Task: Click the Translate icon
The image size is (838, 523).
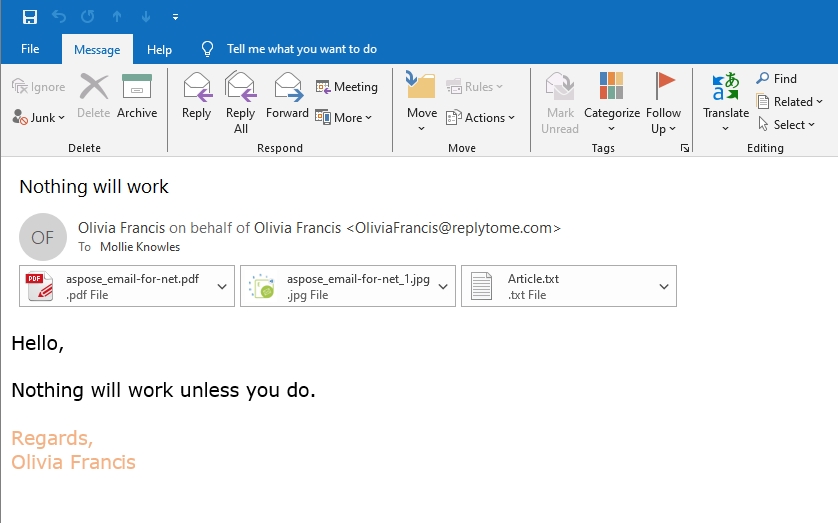Action: click(x=726, y=97)
